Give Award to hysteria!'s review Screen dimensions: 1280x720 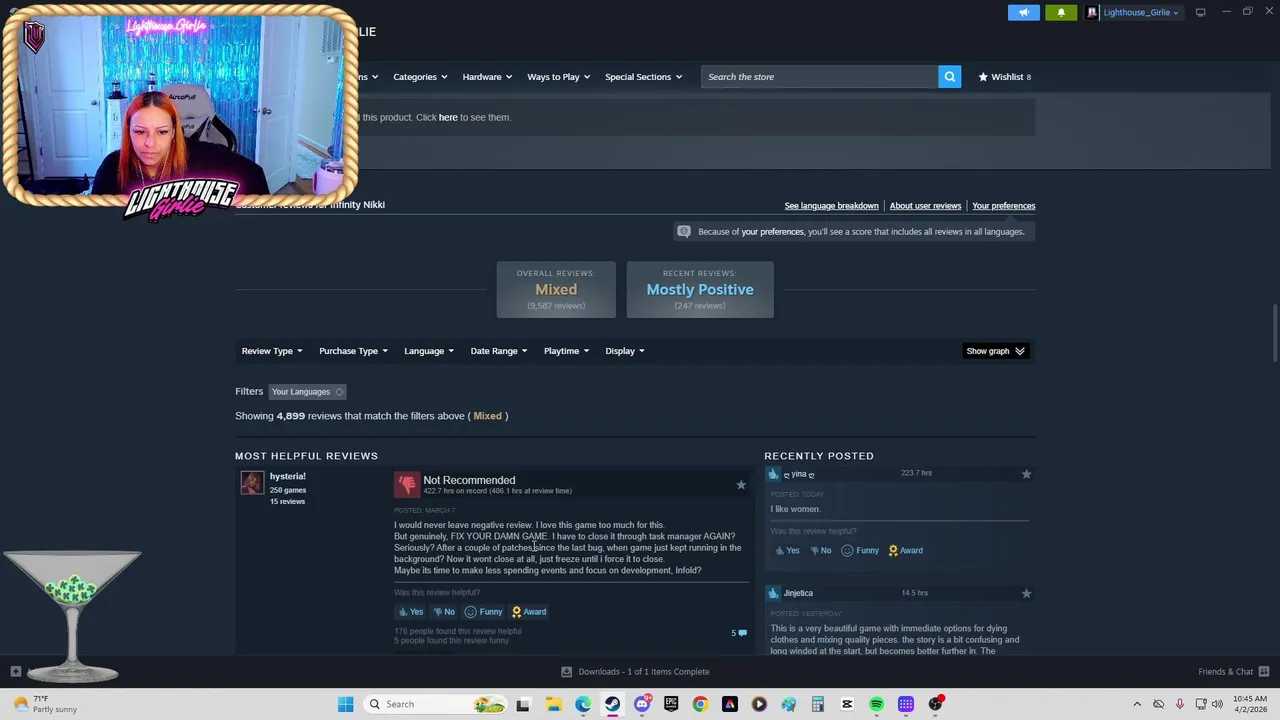coord(529,612)
